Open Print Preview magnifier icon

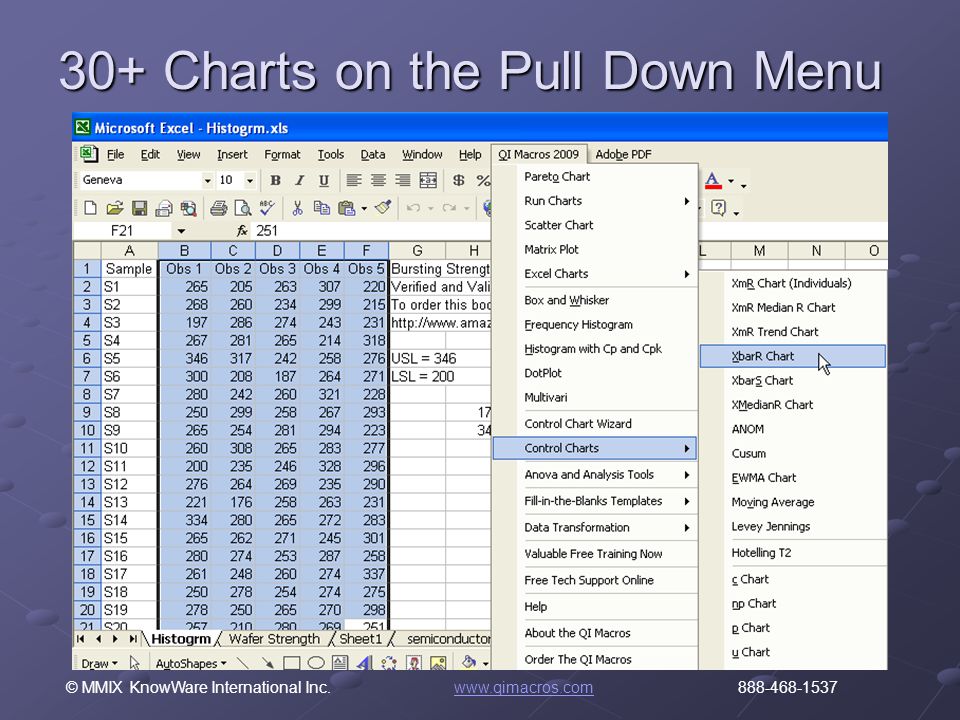click(242, 208)
